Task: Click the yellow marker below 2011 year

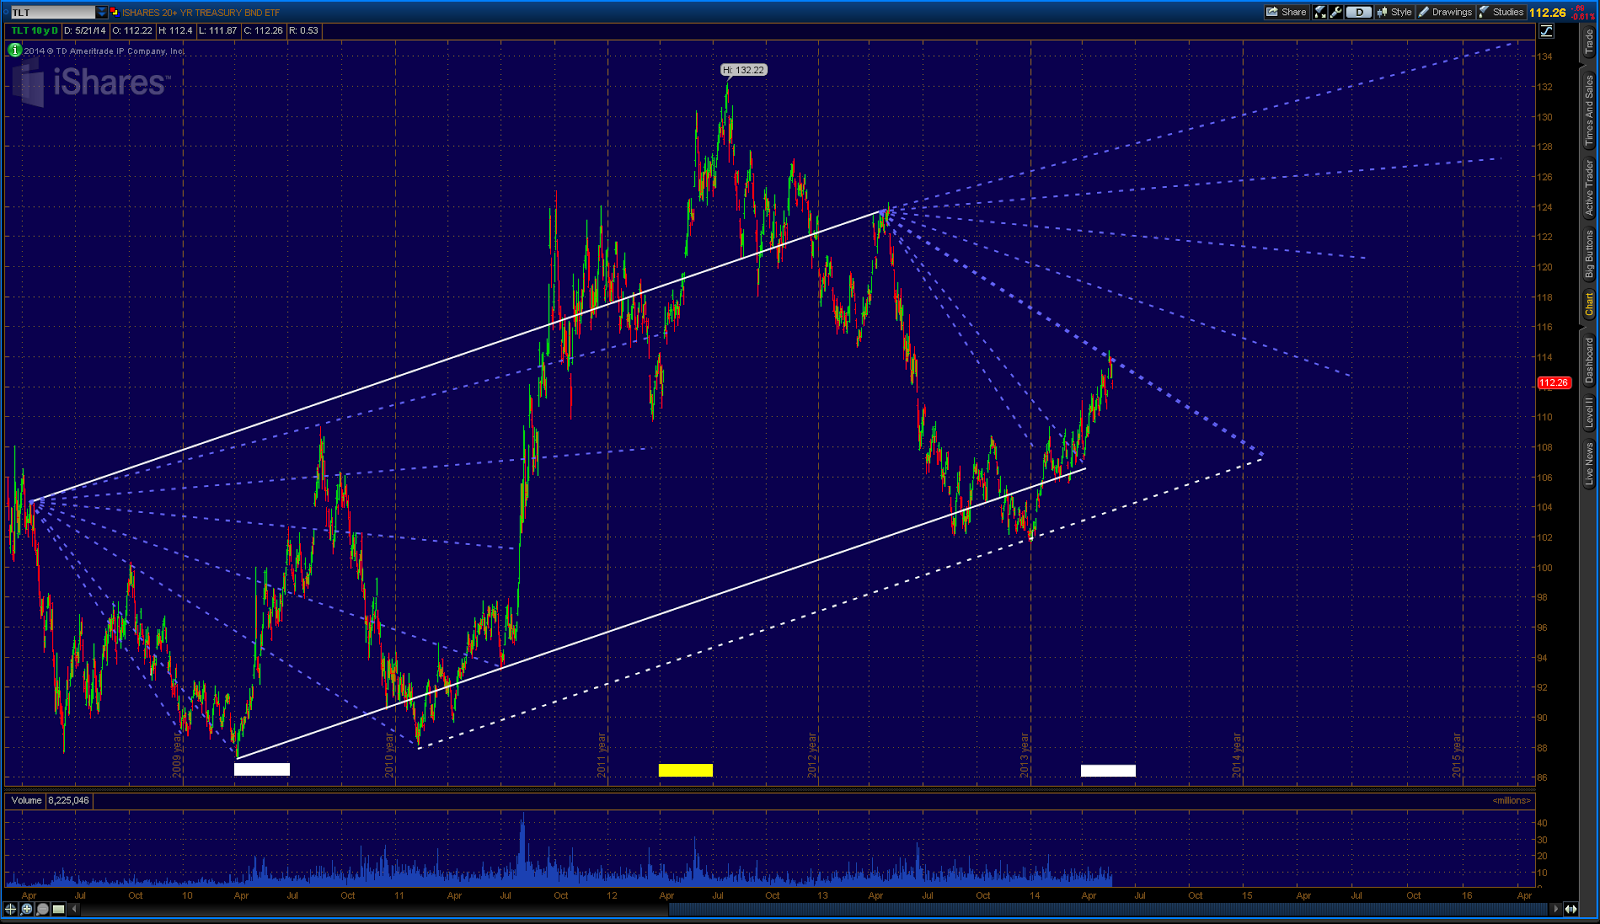Action: point(686,770)
